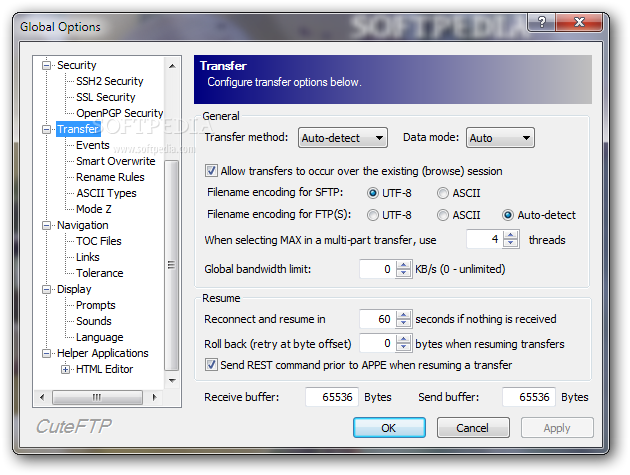Increase the global bandwidth limit
The image size is (630, 475).
(403, 265)
